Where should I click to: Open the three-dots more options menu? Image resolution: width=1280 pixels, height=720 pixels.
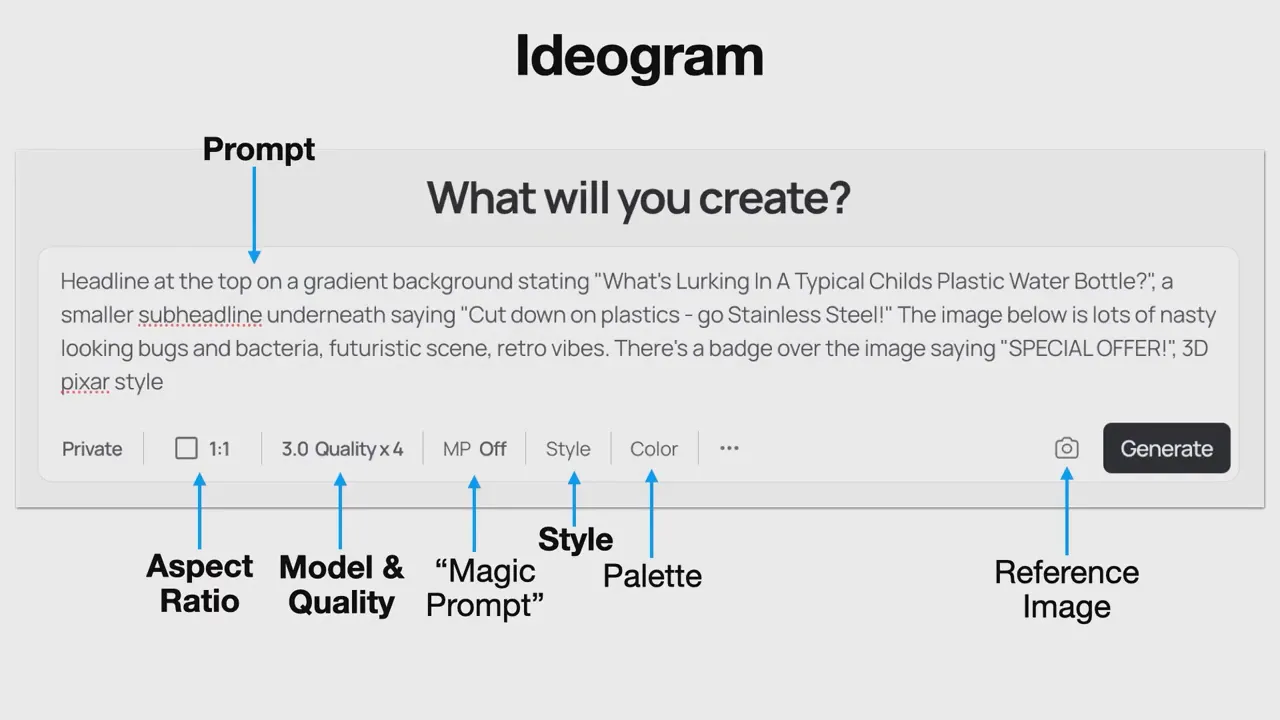(x=729, y=448)
